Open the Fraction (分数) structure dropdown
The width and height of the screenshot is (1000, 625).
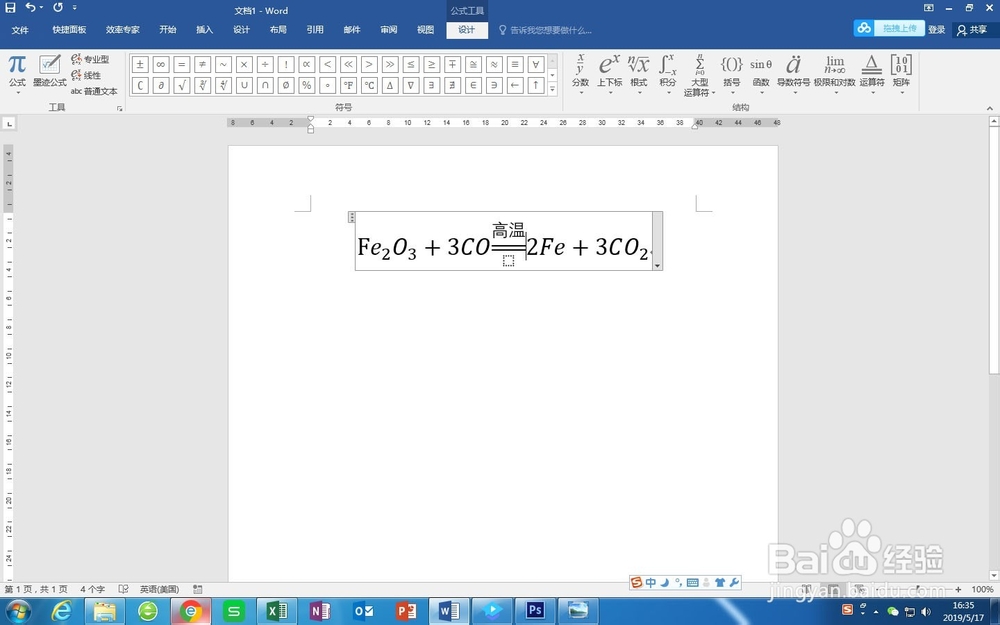click(x=580, y=74)
